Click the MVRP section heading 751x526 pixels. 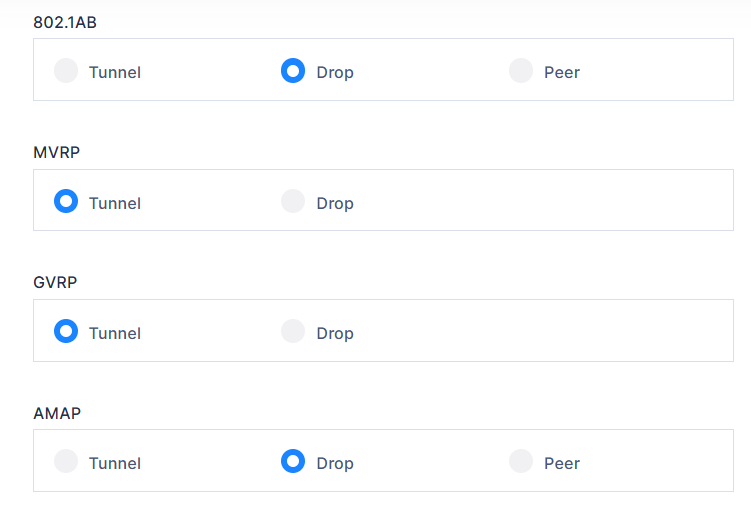[x=56, y=152]
